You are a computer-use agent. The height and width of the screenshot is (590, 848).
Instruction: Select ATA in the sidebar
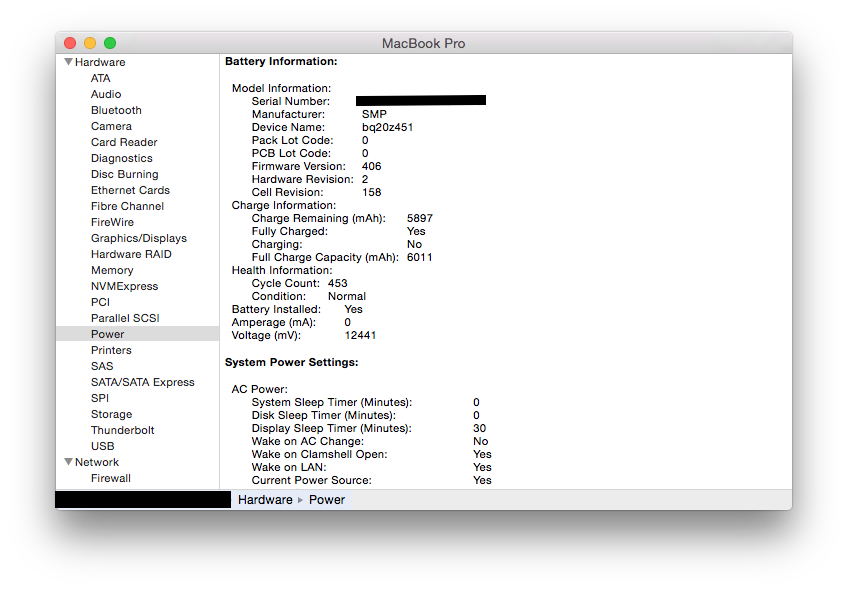tap(101, 78)
